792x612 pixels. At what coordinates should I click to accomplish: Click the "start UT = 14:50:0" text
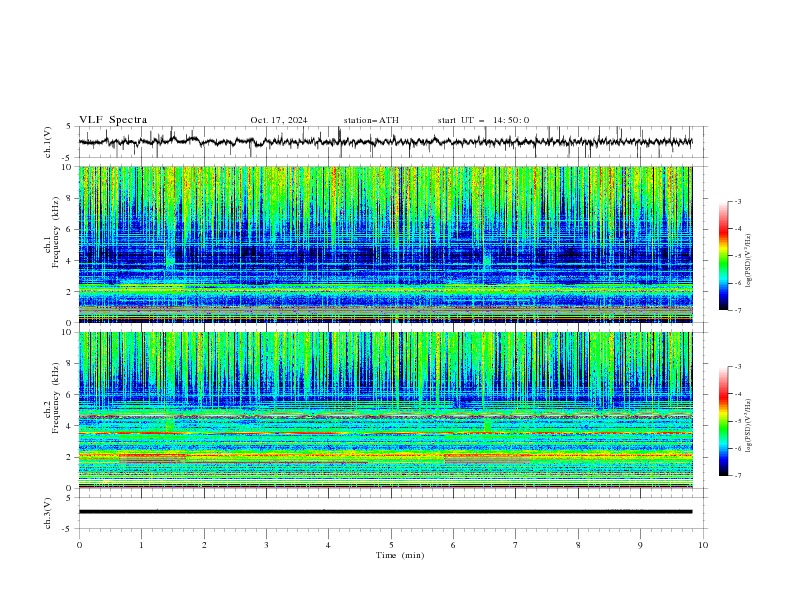tap(483, 120)
